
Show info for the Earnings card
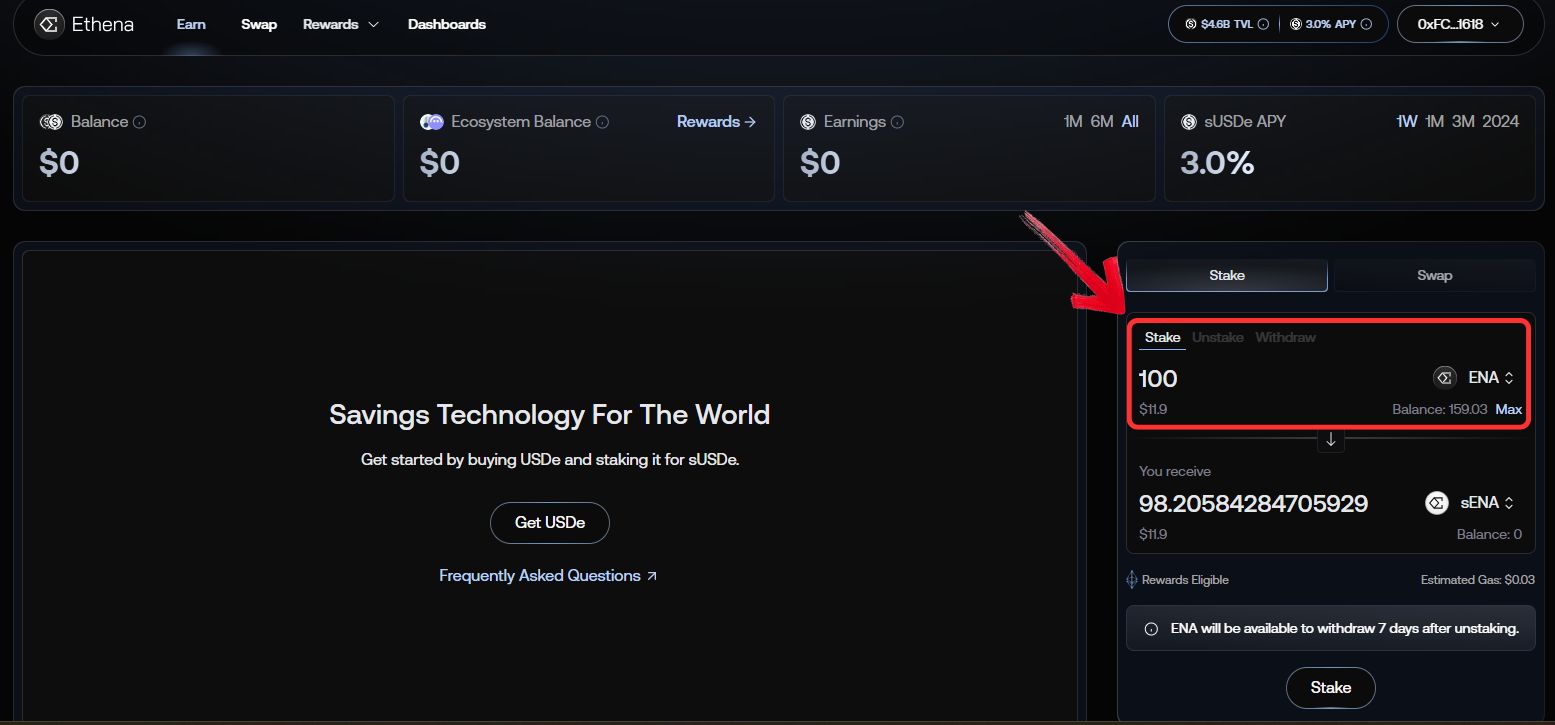point(897,122)
